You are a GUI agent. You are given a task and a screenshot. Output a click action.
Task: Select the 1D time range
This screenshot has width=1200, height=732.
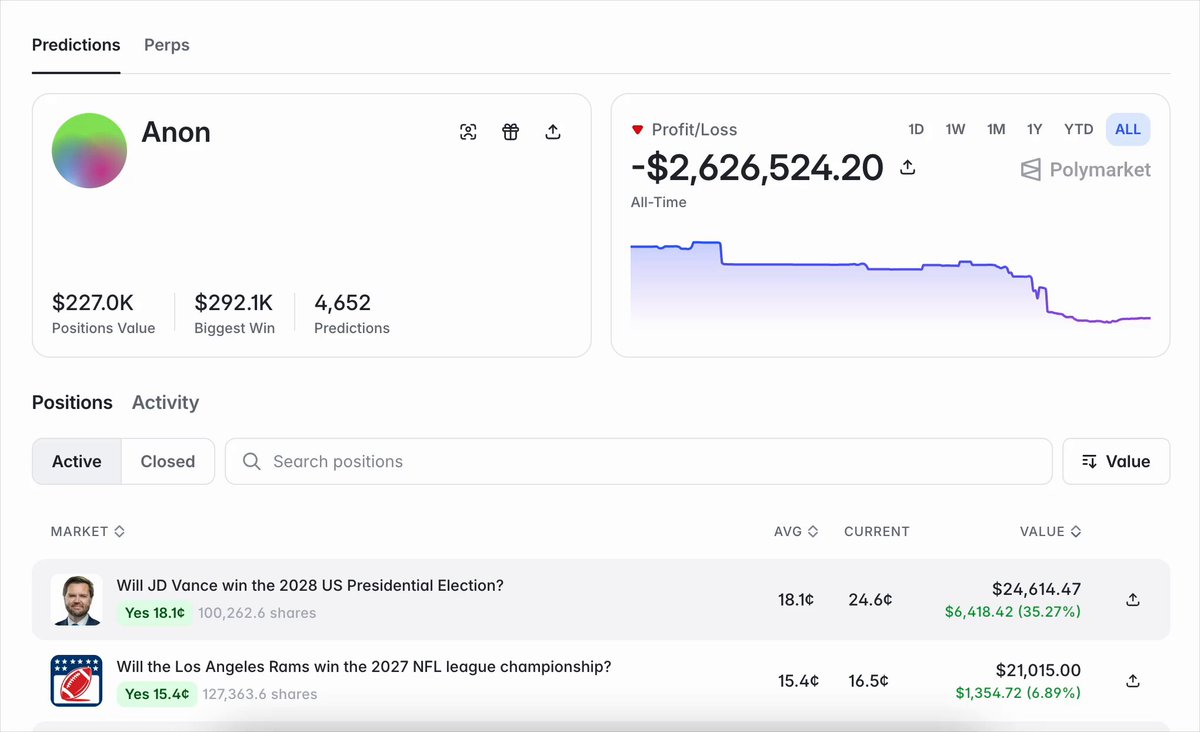coord(916,129)
